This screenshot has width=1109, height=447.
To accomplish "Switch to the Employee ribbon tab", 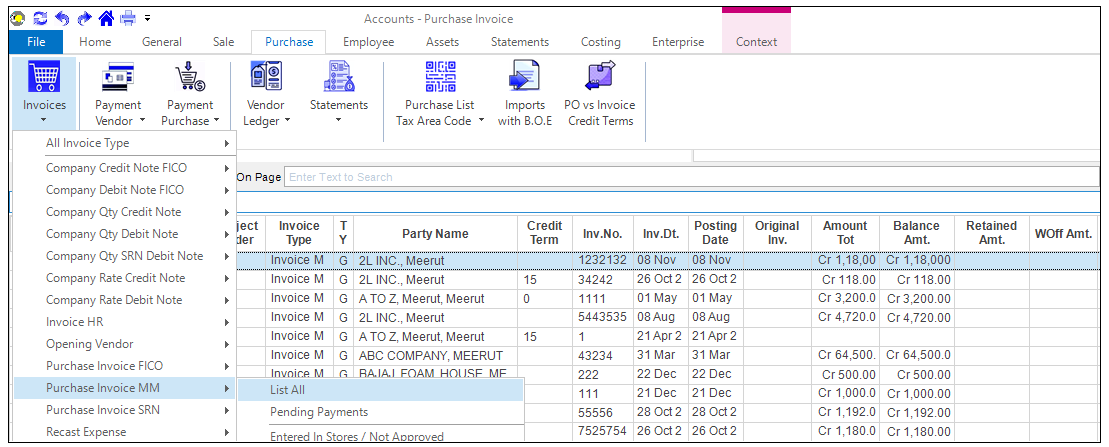I will point(368,42).
